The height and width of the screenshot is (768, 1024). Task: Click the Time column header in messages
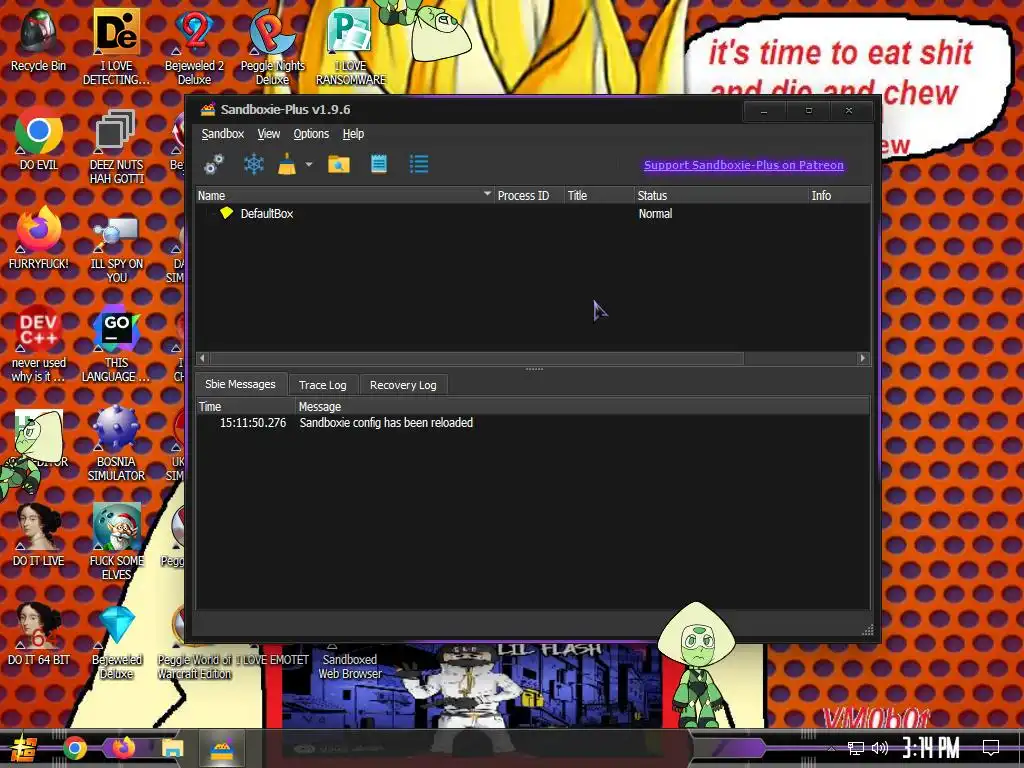coord(246,406)
